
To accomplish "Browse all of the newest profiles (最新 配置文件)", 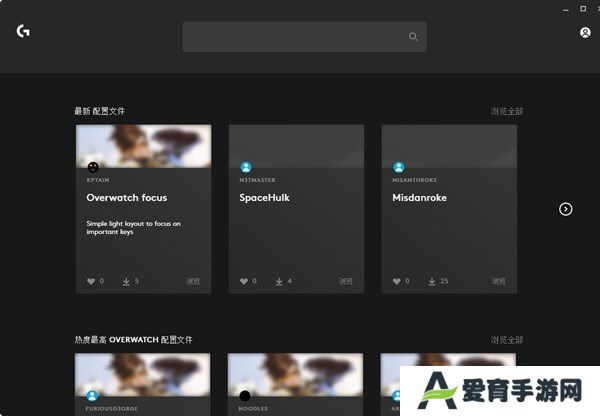I will pyautogui.click(x=507, y=111).
